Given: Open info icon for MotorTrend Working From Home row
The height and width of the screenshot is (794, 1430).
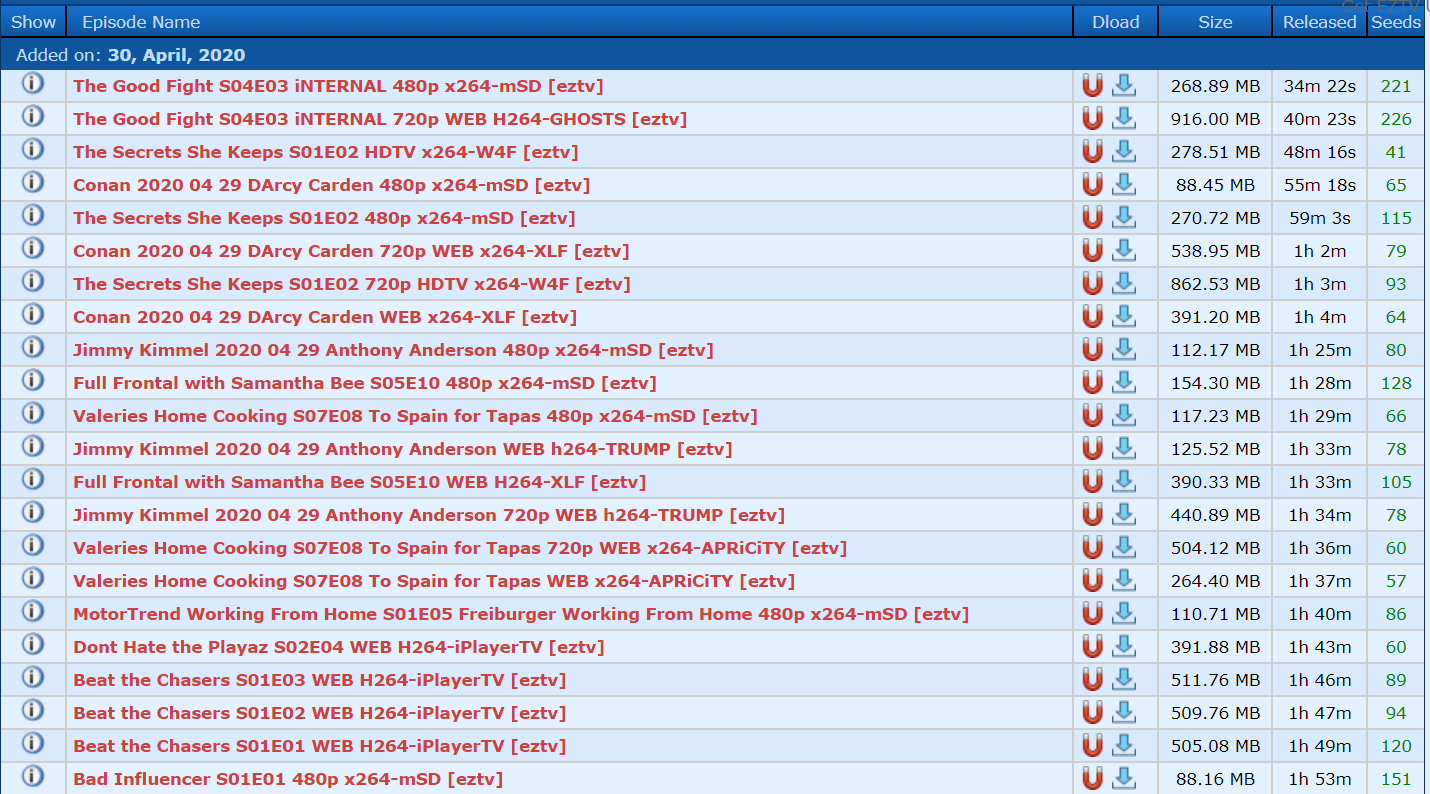Looking at the screenshot, I should 33,612.
